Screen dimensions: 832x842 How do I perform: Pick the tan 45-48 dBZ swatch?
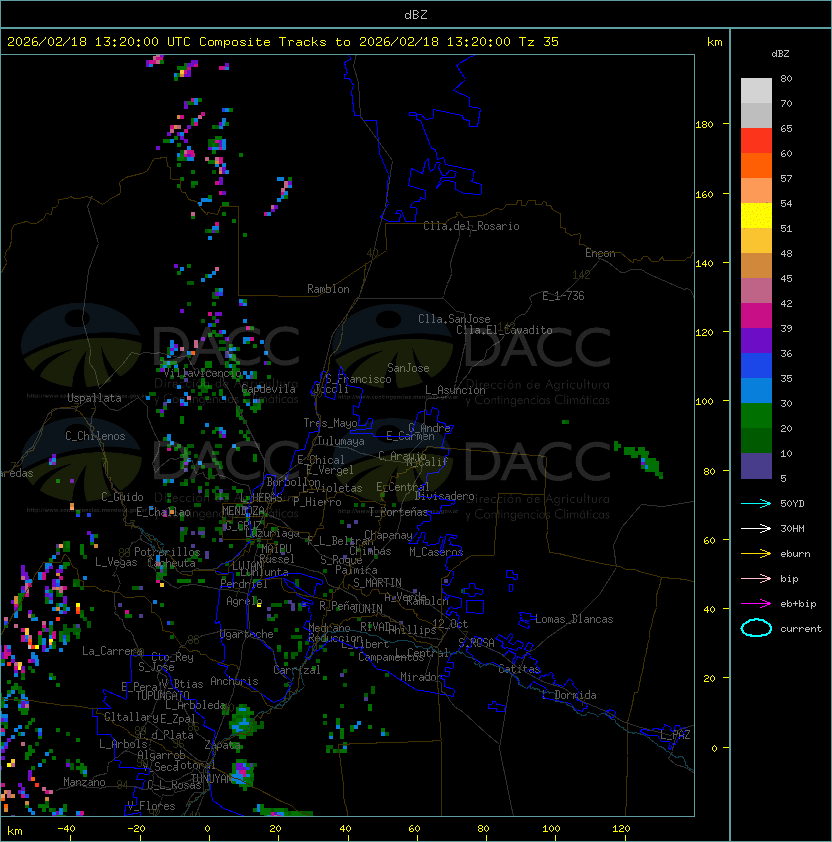tap(756, 265)
